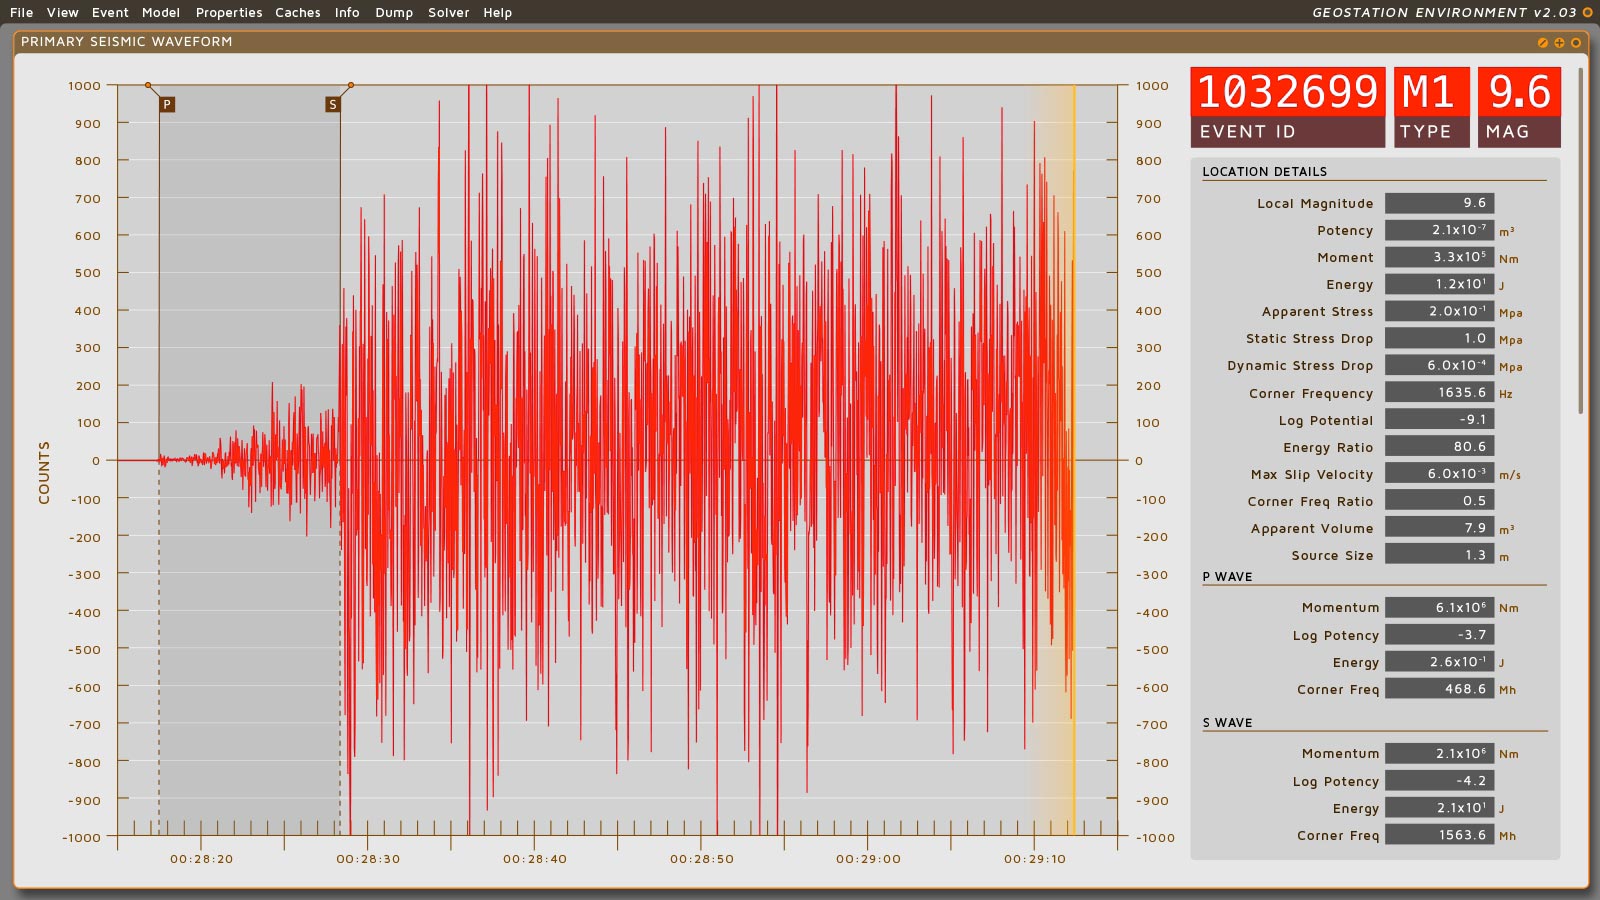Click the orange handle dot above P marker
This screenshot has width=1600, height=900.
148,85
